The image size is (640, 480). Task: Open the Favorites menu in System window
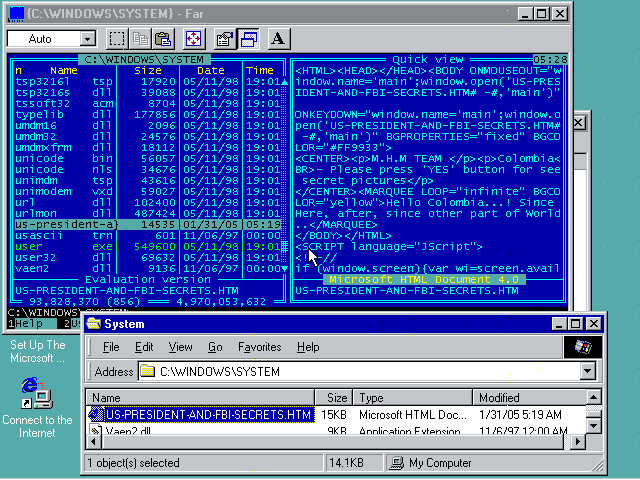(x=260, y=347)
